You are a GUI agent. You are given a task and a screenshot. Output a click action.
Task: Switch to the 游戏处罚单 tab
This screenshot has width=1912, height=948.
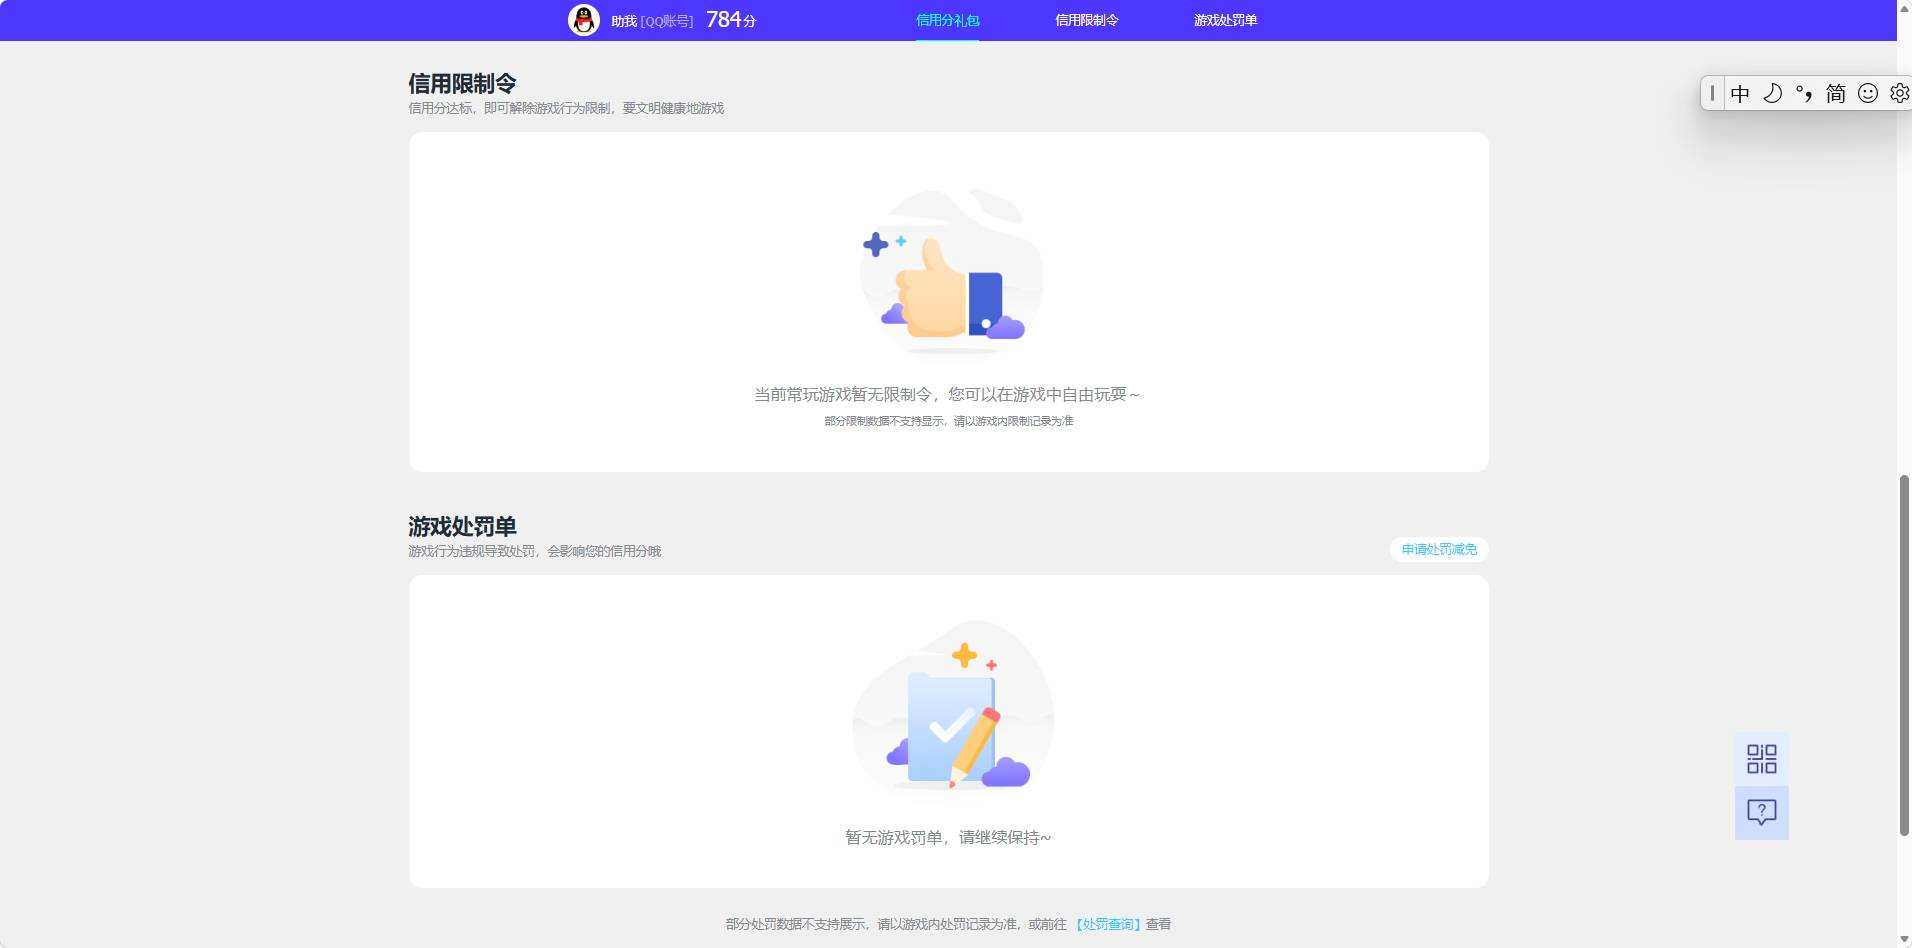click(x=1226, y=20)
